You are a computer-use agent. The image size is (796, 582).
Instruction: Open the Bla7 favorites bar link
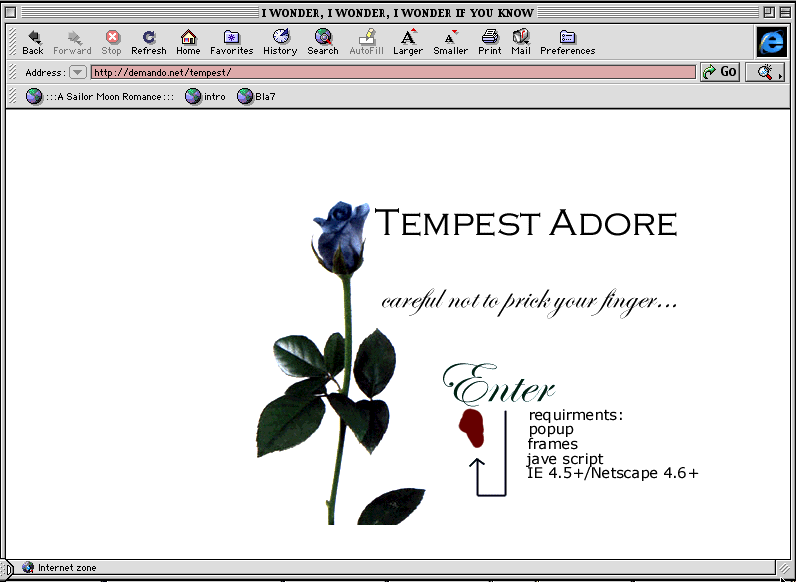click(256, 97)
